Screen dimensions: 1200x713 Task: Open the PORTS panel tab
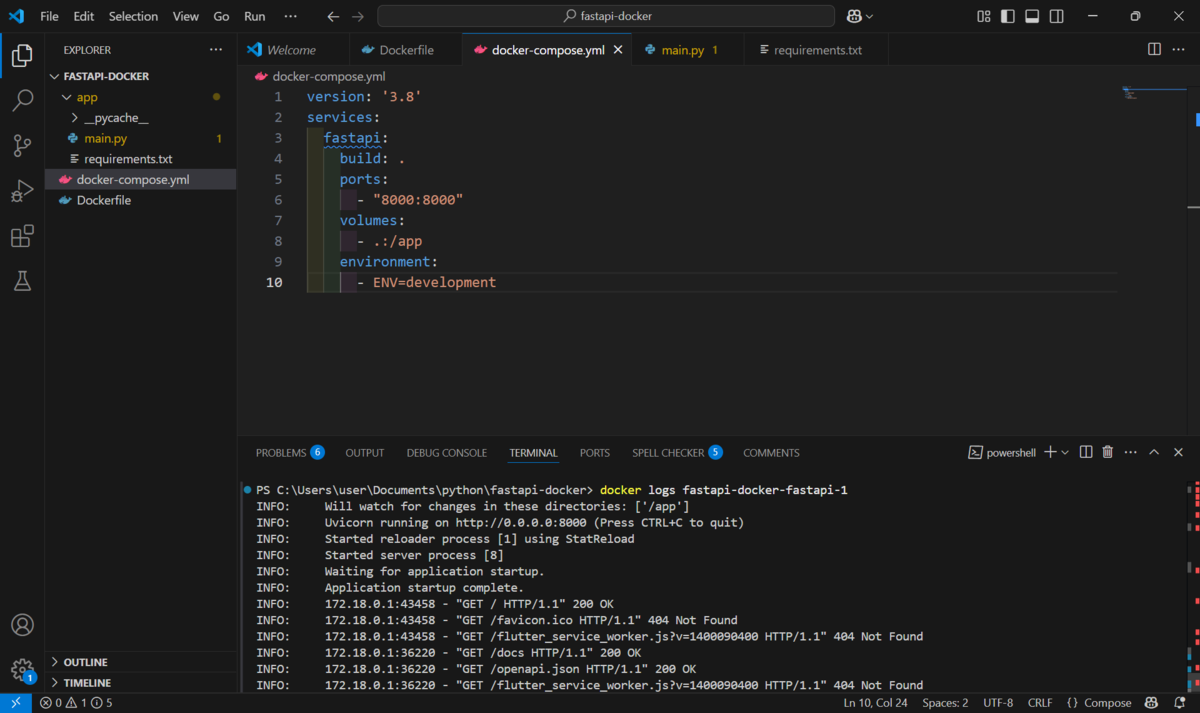(595, 453)
